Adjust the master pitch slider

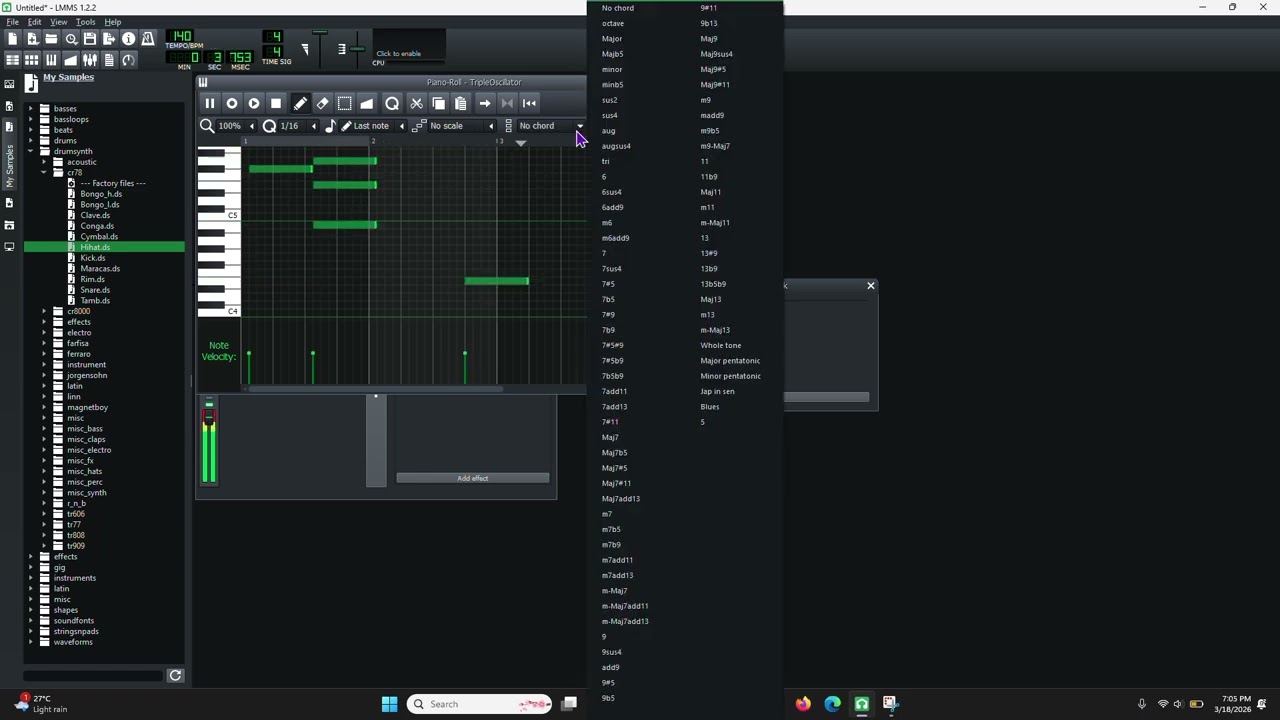tap(356, 48)
